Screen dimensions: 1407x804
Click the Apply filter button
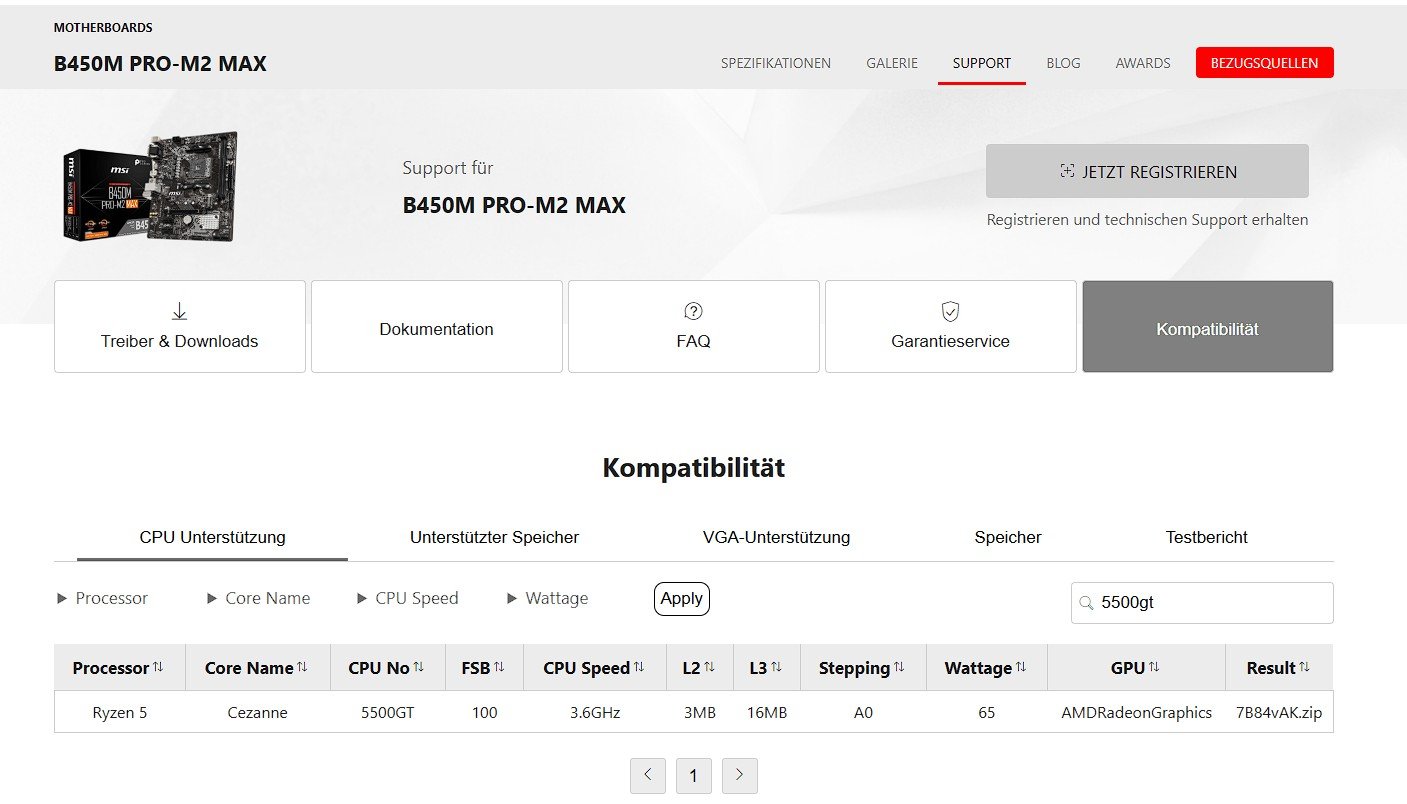click(x=682, y=598)
